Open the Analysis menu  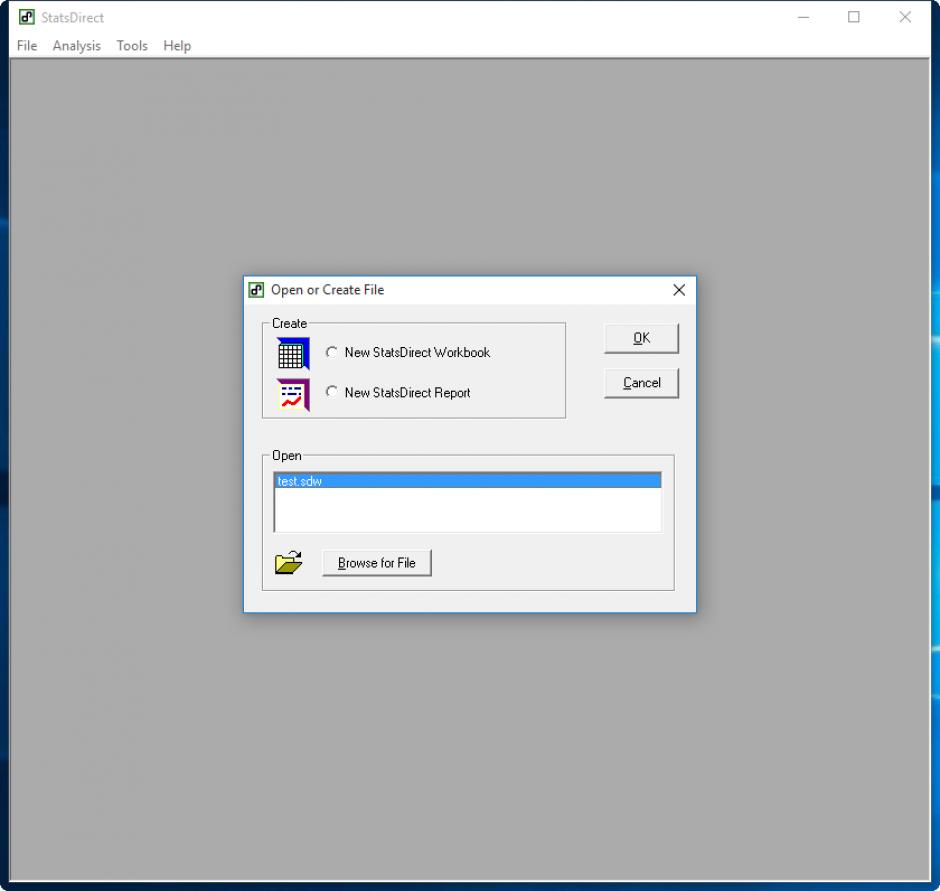77,46
